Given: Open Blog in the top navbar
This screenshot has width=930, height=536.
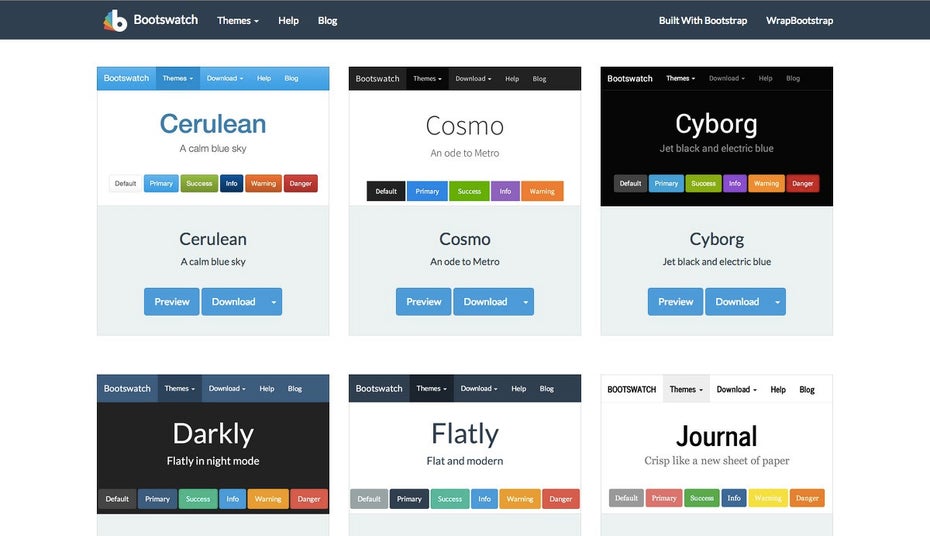Looking at the screenshot, I should (327, 21).
